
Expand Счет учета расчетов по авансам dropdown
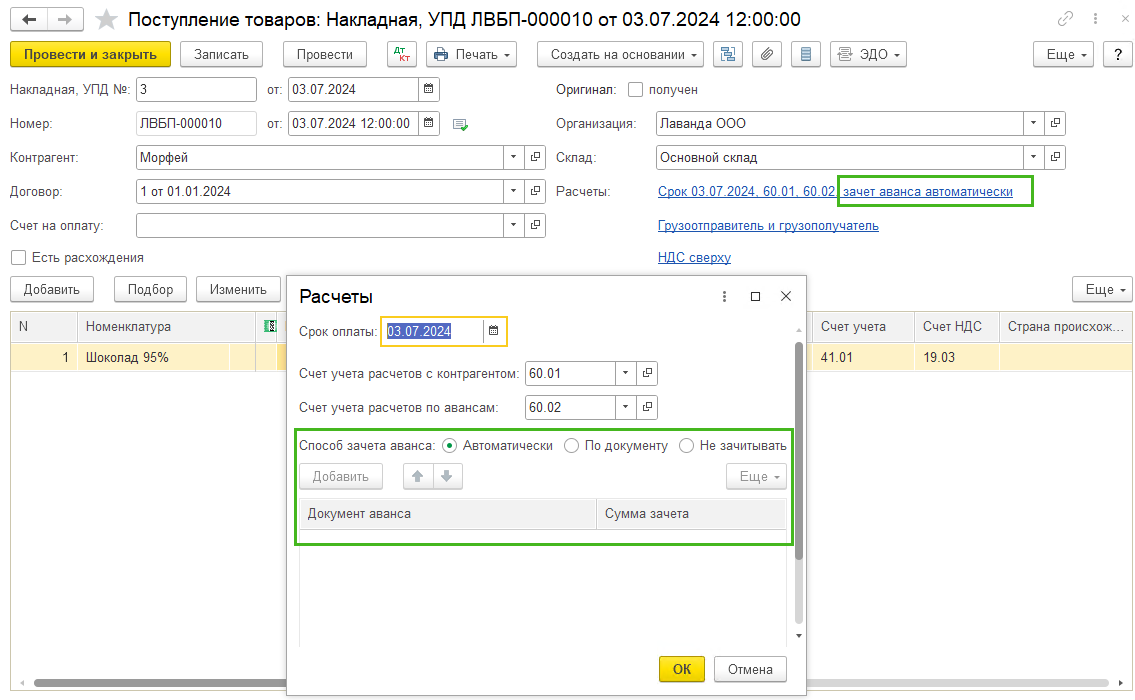[x=625, y=407]
